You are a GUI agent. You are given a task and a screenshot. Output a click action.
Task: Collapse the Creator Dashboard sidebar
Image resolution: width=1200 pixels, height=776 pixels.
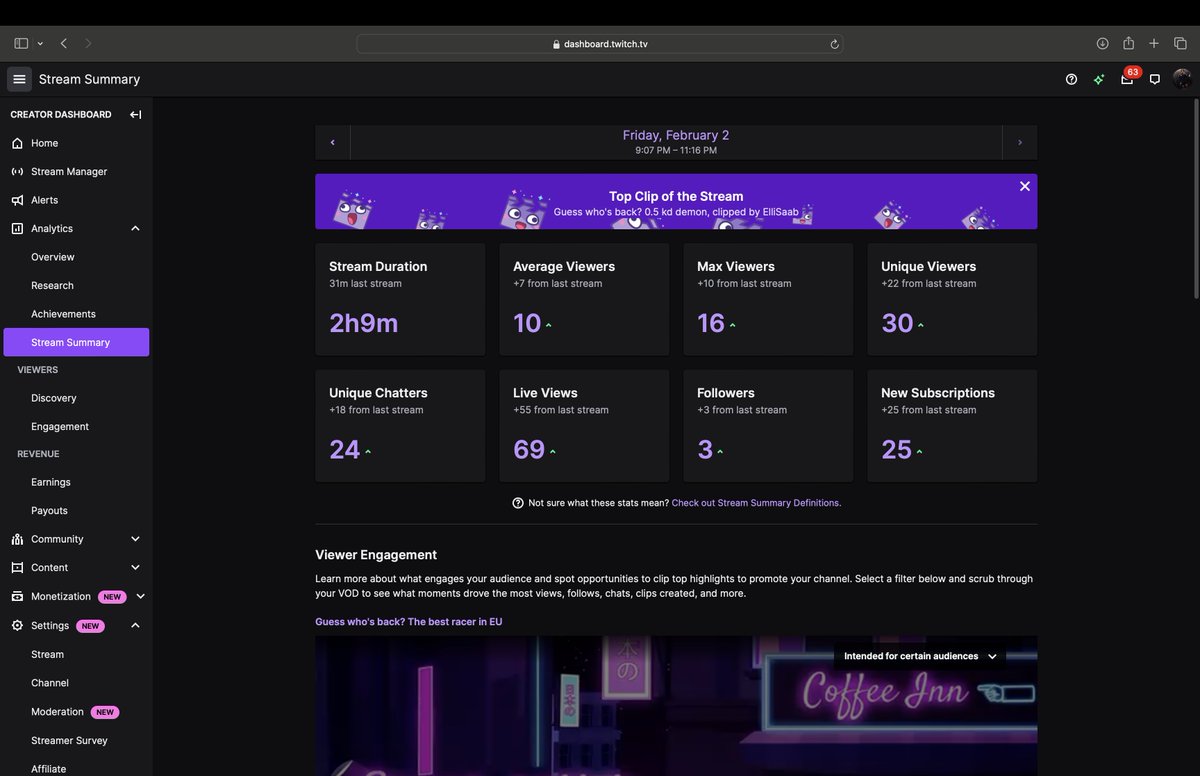coord(135,114)
